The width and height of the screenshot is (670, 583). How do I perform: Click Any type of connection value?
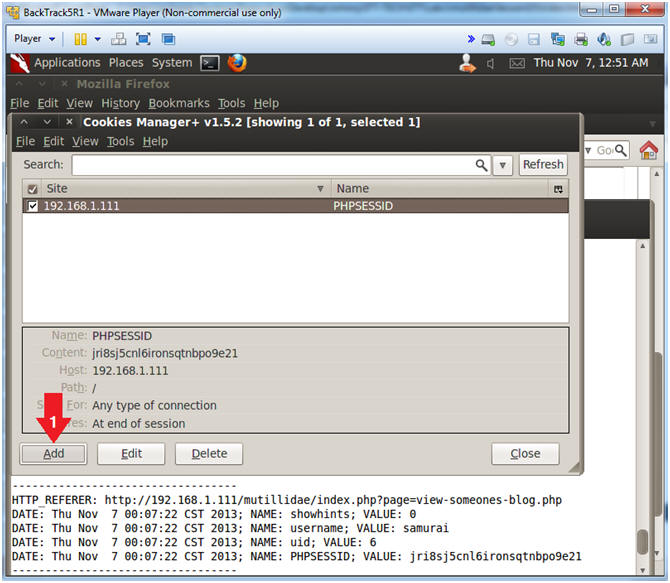[154, 406]
